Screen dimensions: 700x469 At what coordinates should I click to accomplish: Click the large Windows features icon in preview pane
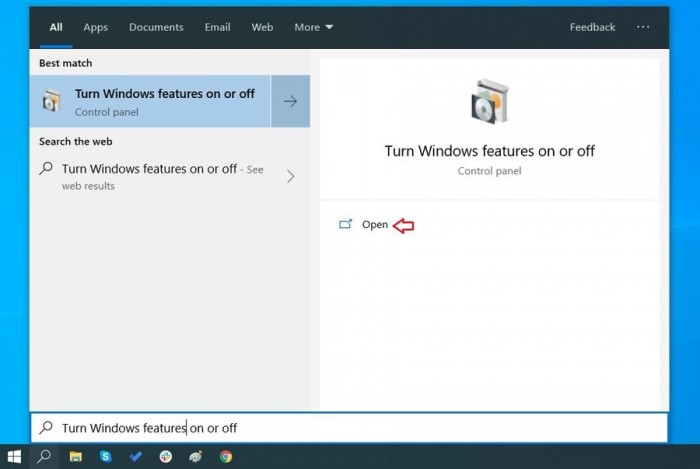490,102
